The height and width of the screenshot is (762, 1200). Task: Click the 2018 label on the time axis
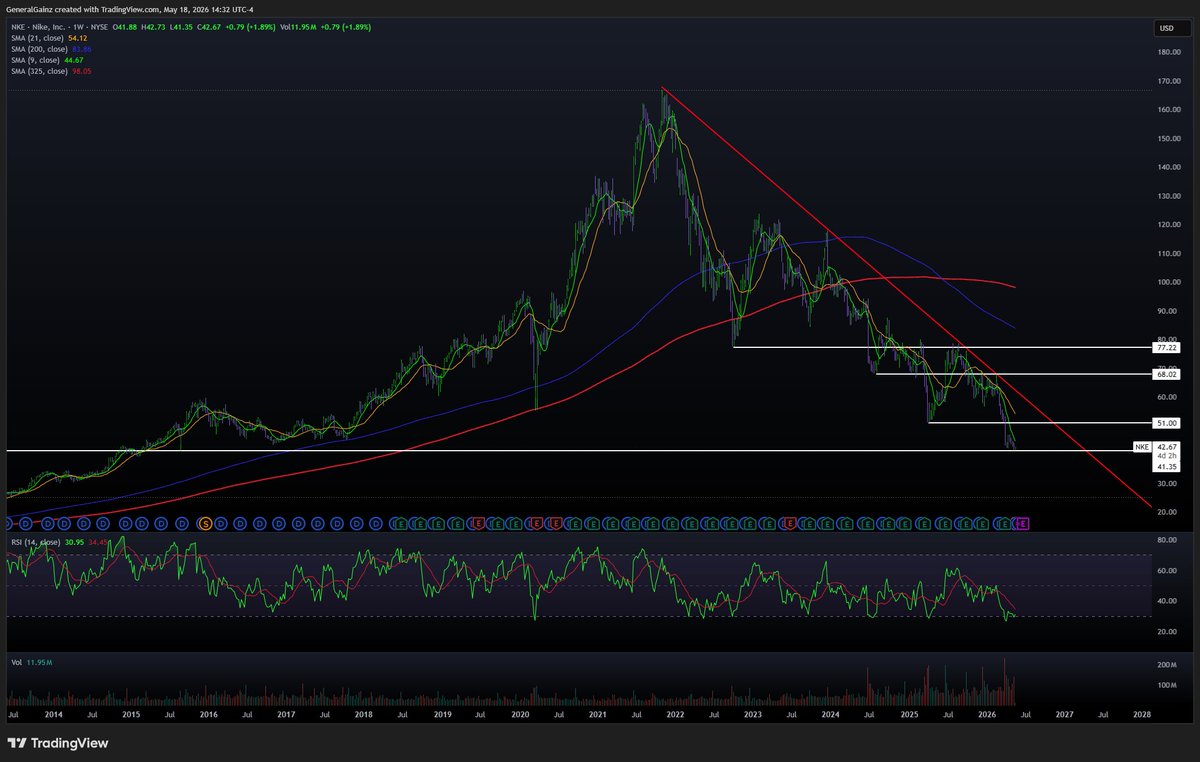pyautogui.click(x=363, y=715)
